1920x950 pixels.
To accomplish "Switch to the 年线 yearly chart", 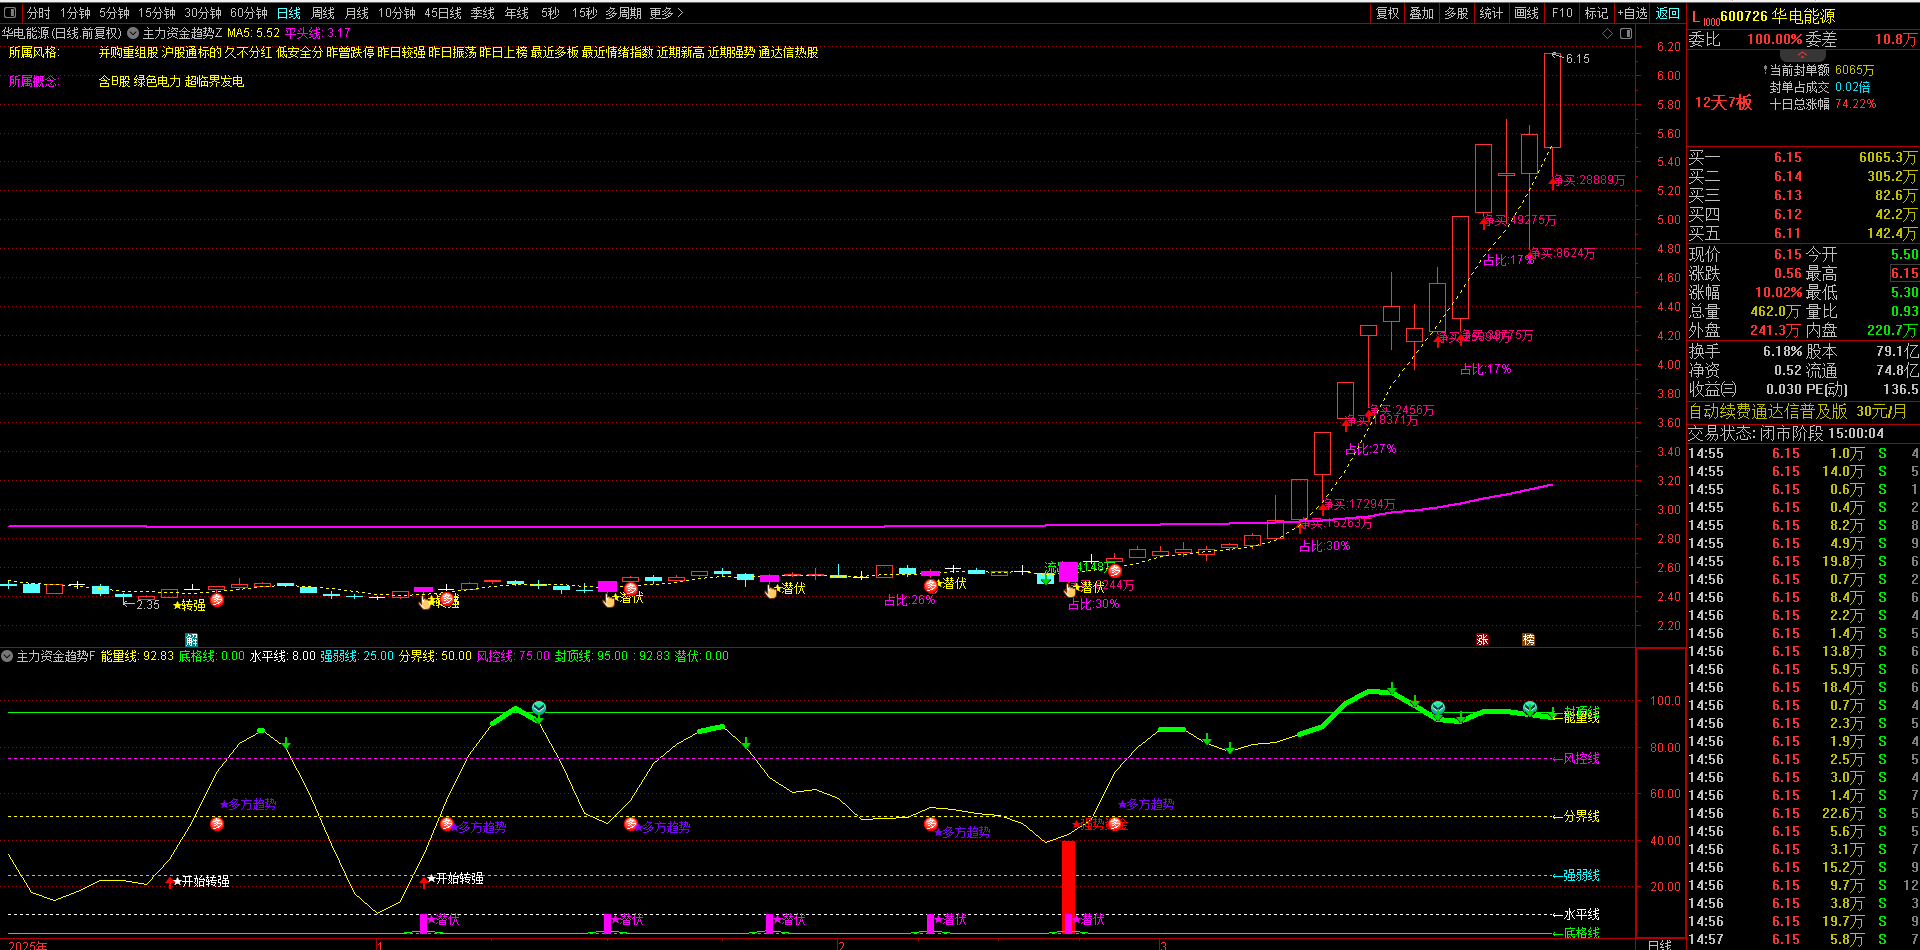I will (517, 13).
